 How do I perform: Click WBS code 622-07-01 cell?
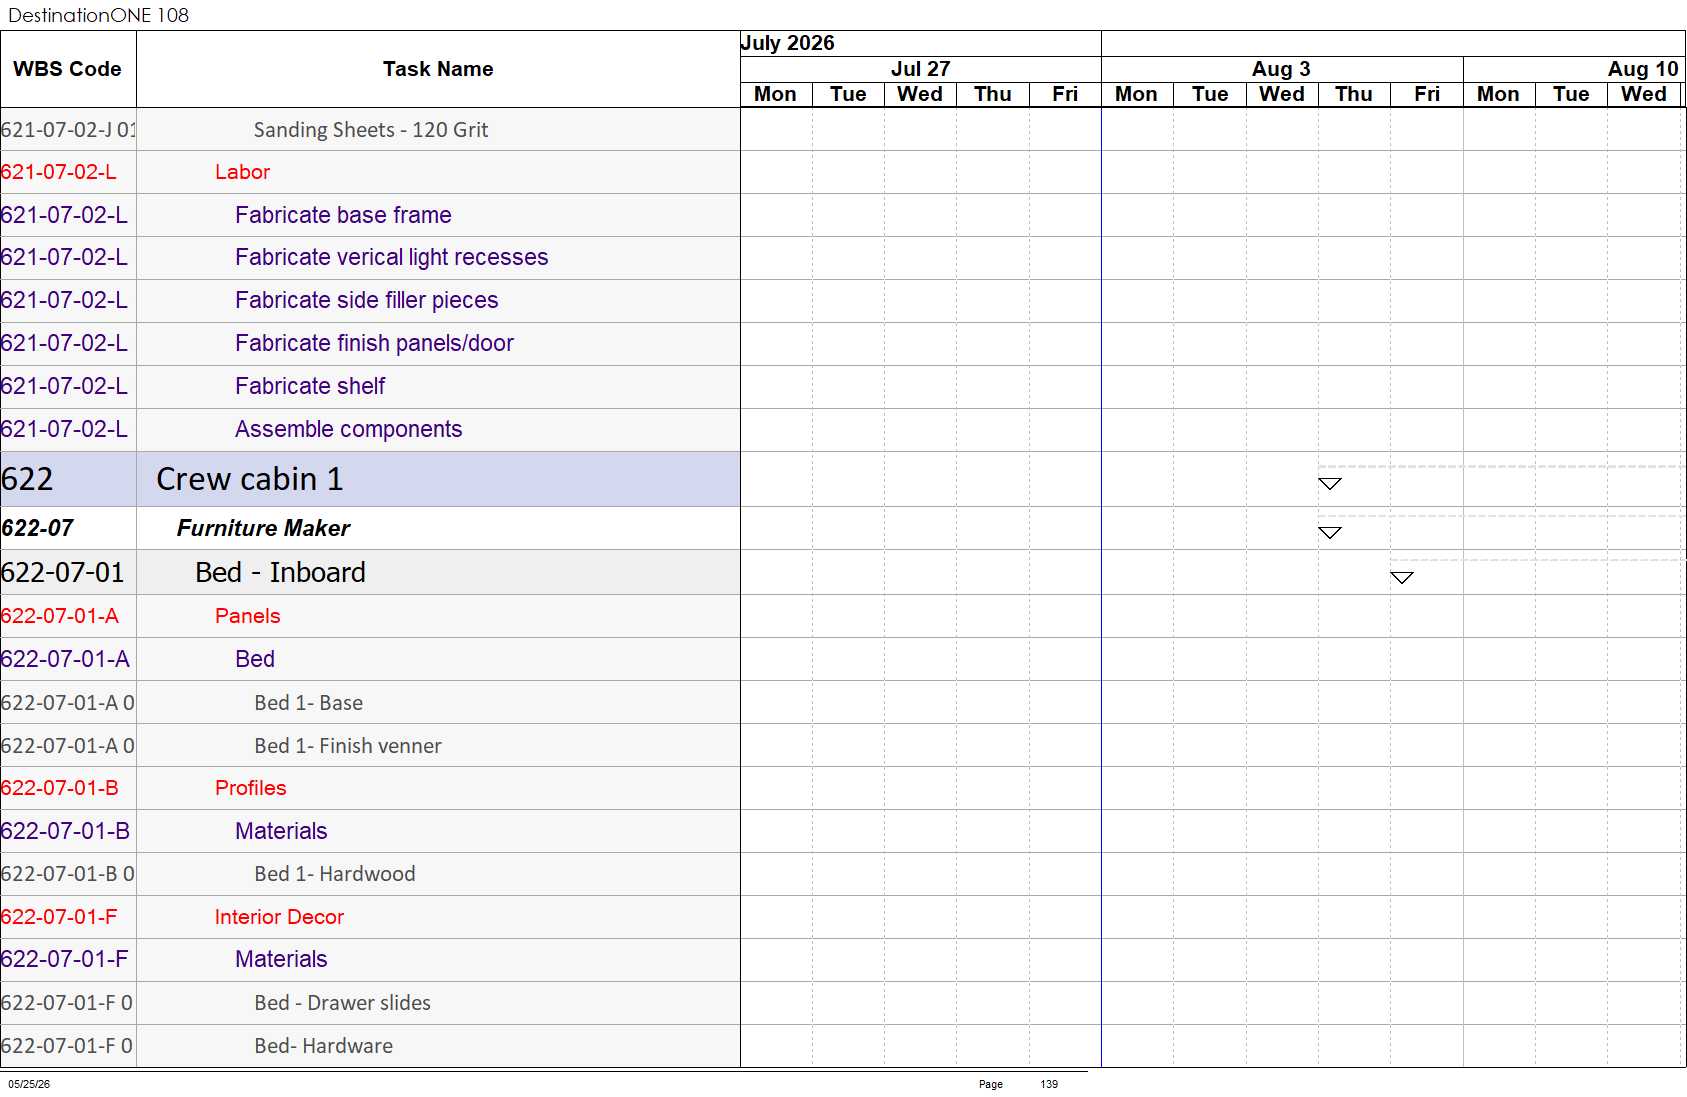pyautogui.click(x=68, y=572)
